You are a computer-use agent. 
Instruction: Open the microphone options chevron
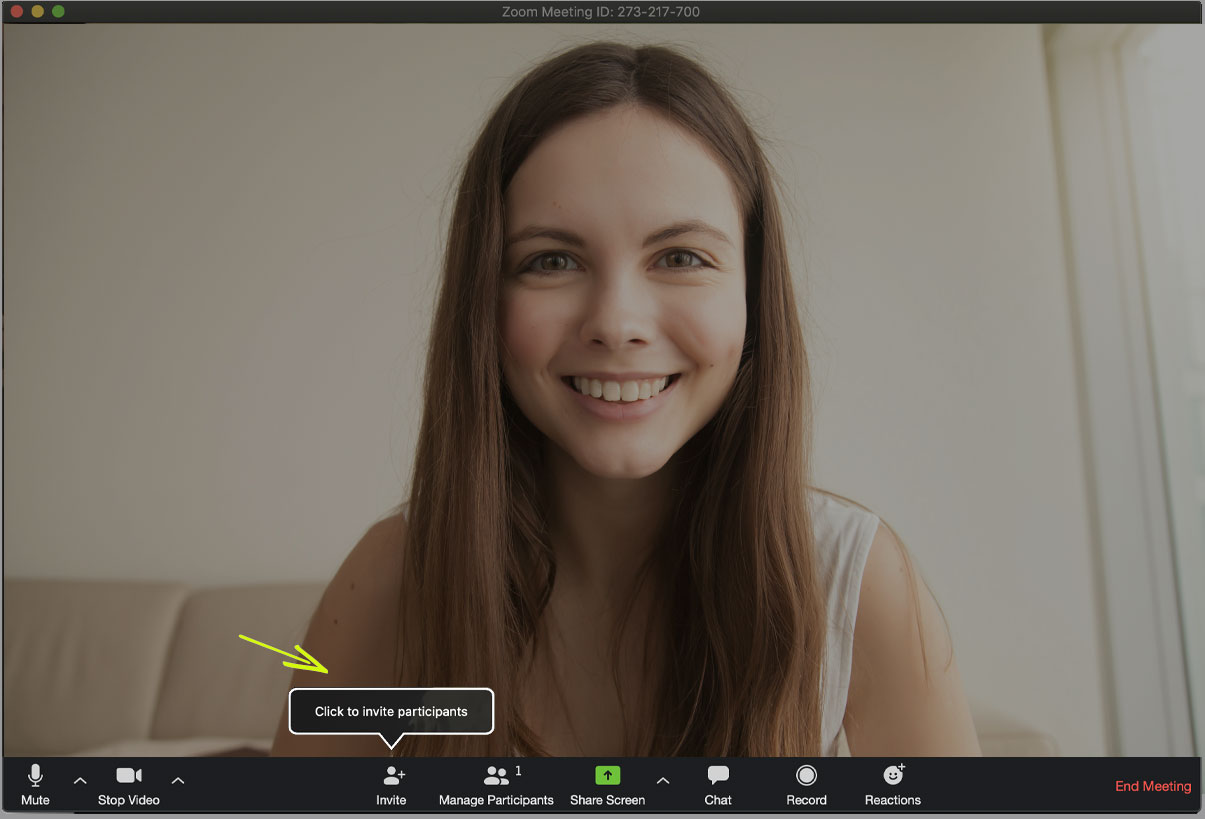[80, 781]
